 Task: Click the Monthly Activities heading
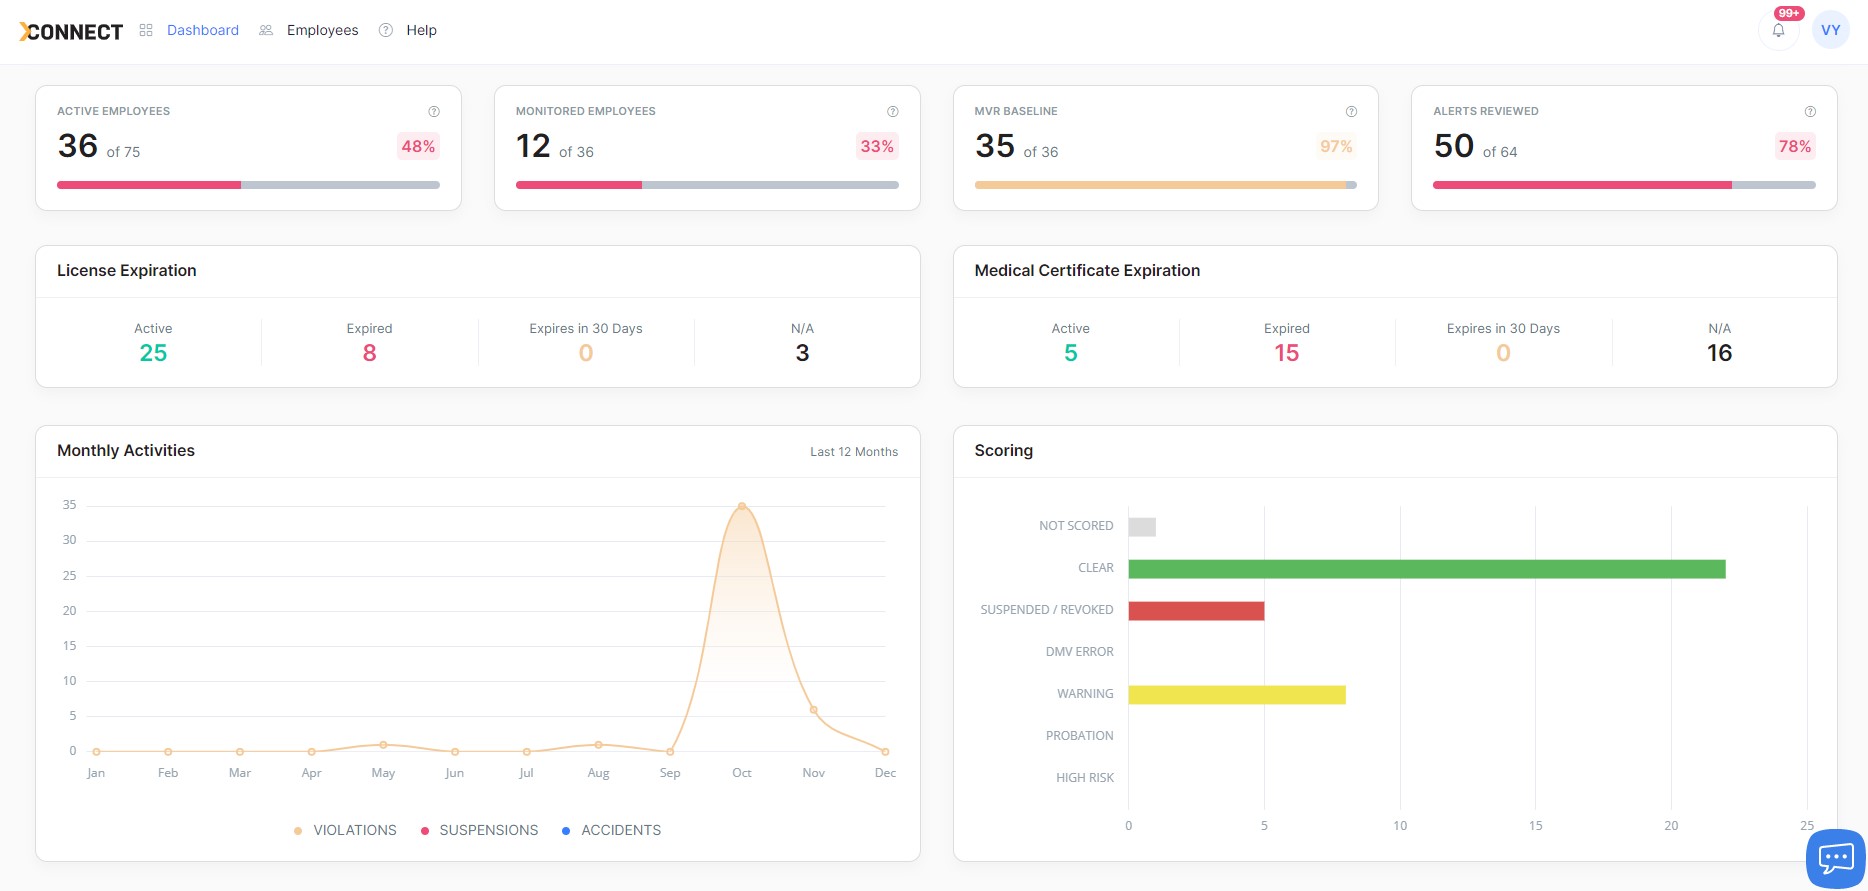click(126, 451)
